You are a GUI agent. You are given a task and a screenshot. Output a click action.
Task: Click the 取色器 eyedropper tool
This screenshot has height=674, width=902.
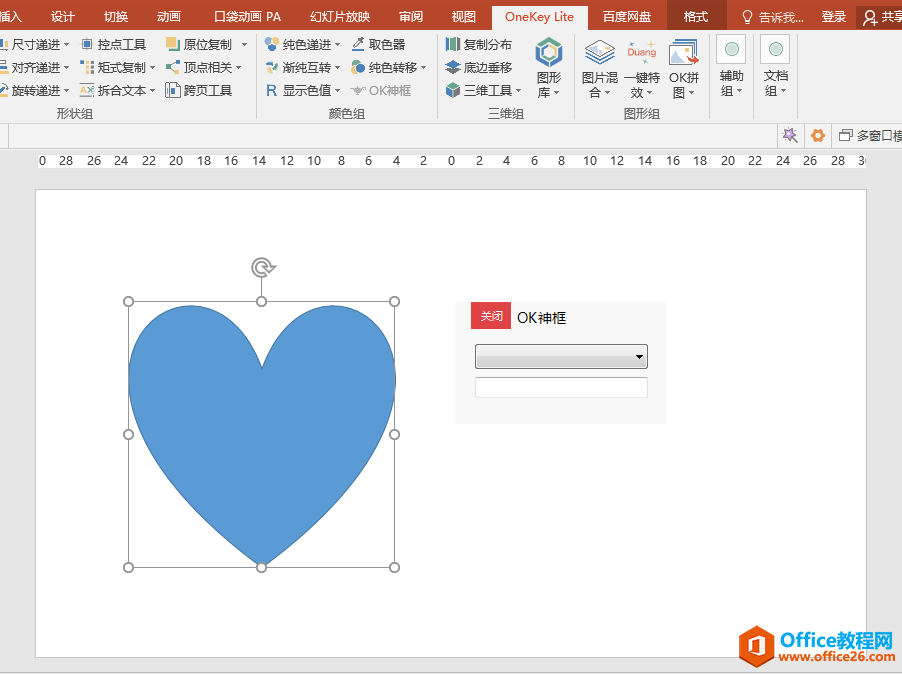click(378, 44)
